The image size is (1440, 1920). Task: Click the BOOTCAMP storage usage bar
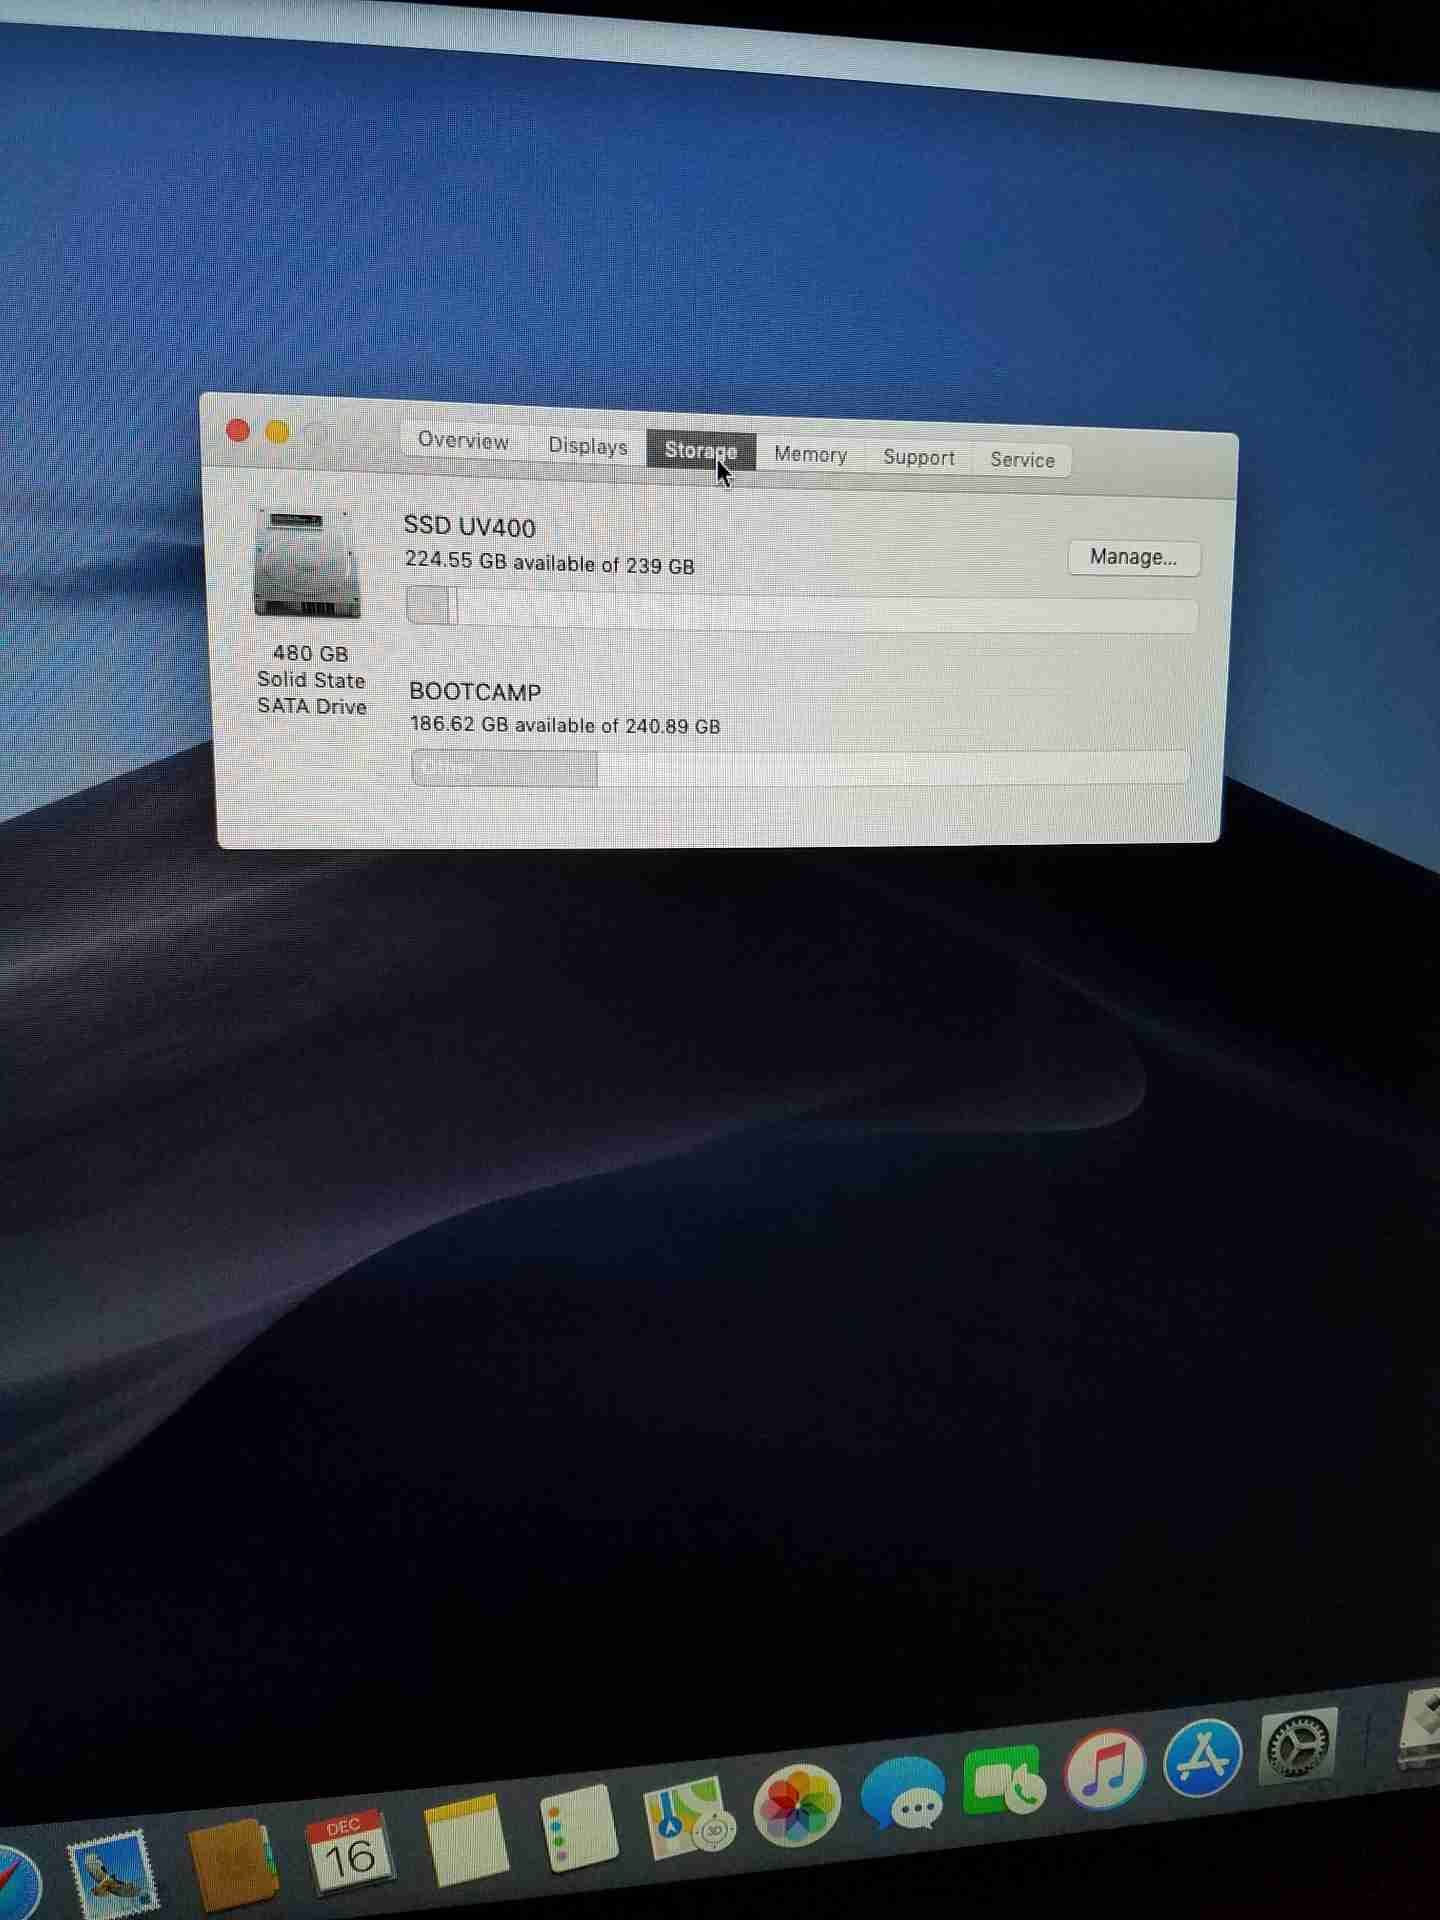point(801,768)
